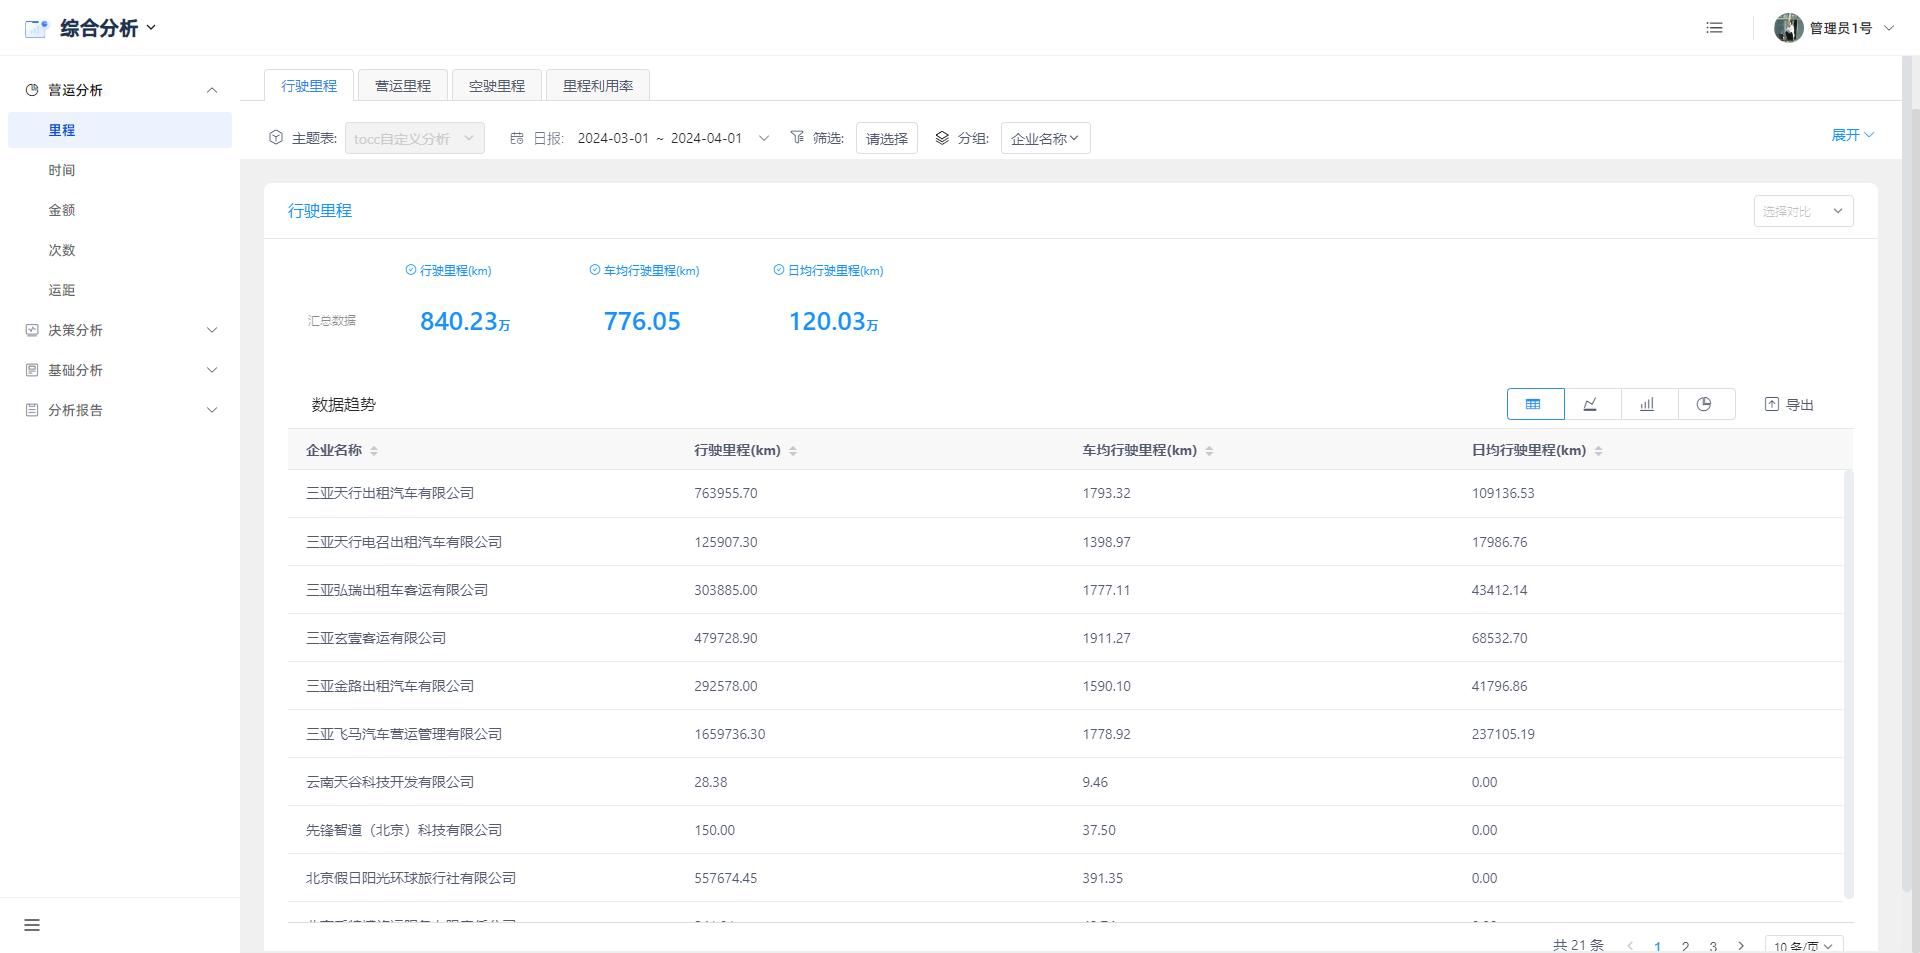
Task: Switch to the 营运里程 tab
Action: pyautogui.click(x=402, y=86)
